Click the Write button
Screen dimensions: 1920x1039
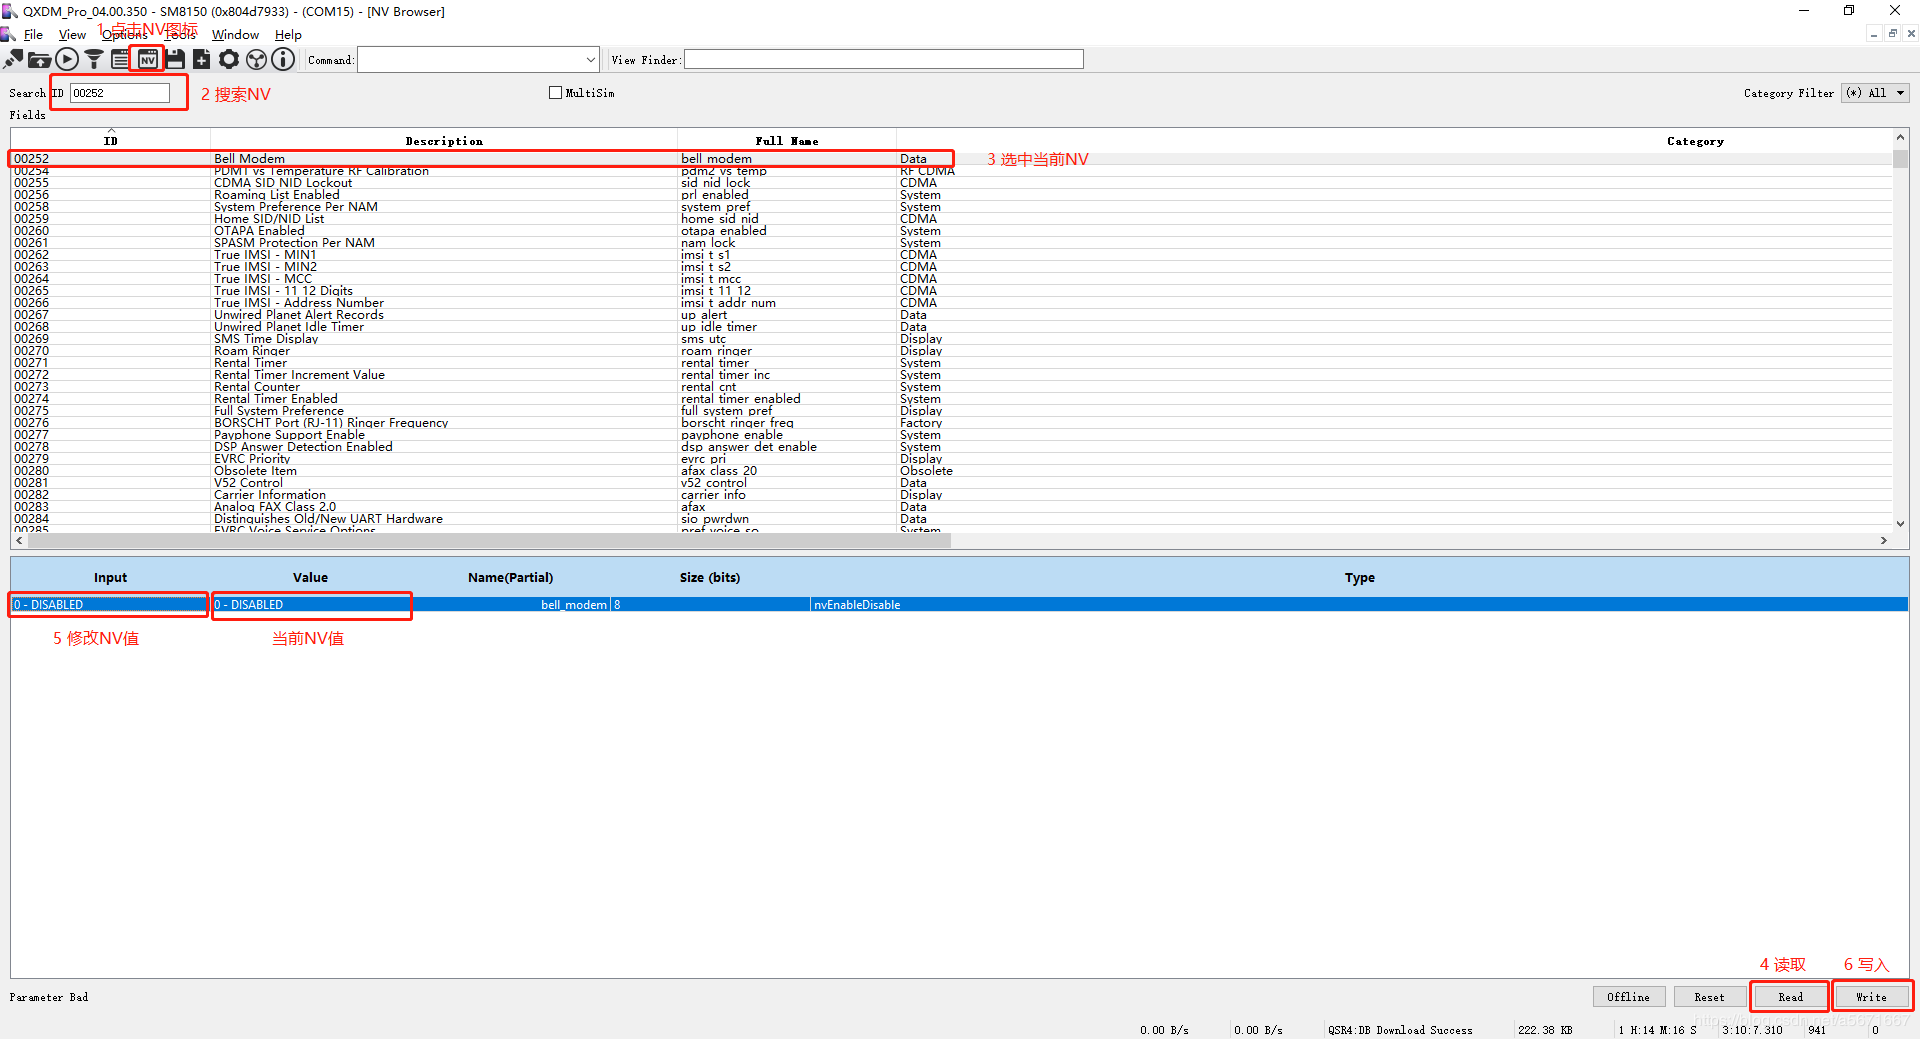[1871, 997]
